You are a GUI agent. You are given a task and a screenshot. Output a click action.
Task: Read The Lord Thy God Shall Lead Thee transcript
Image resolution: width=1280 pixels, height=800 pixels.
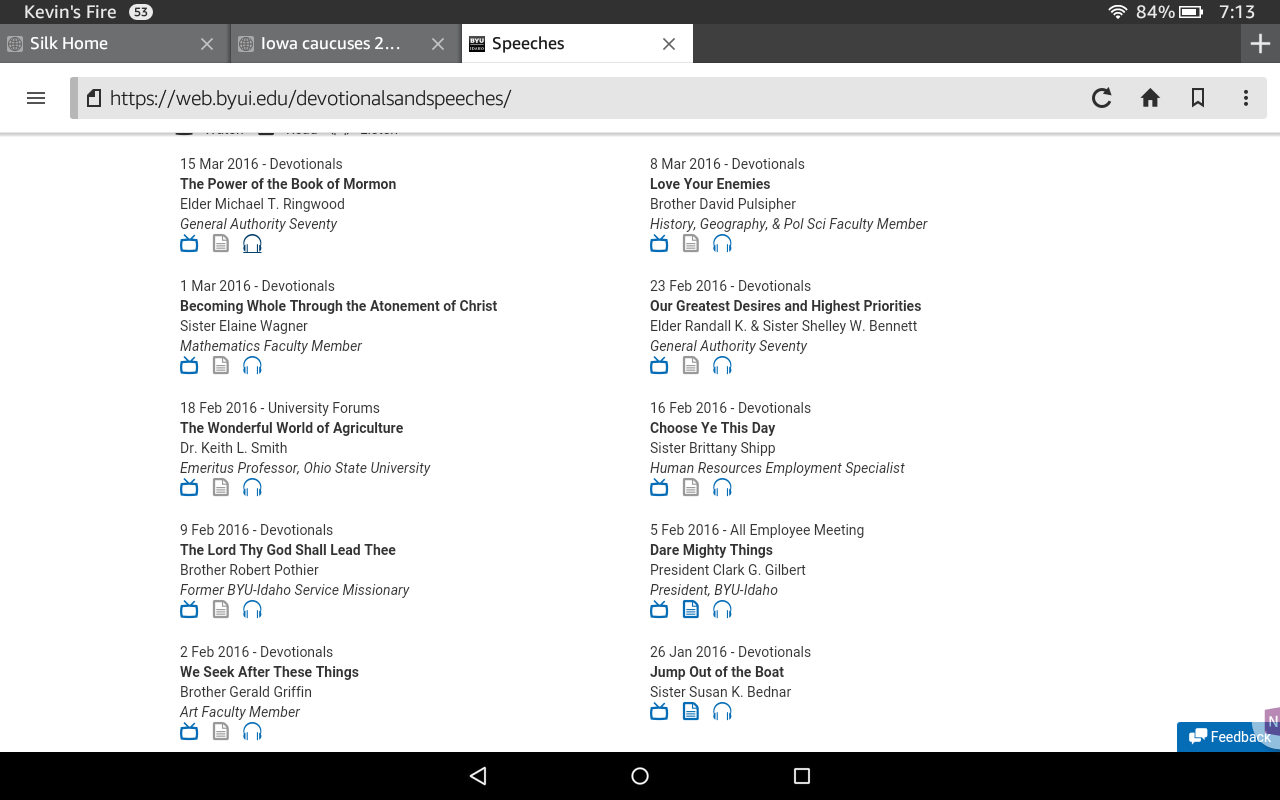[x=221, y=610]
